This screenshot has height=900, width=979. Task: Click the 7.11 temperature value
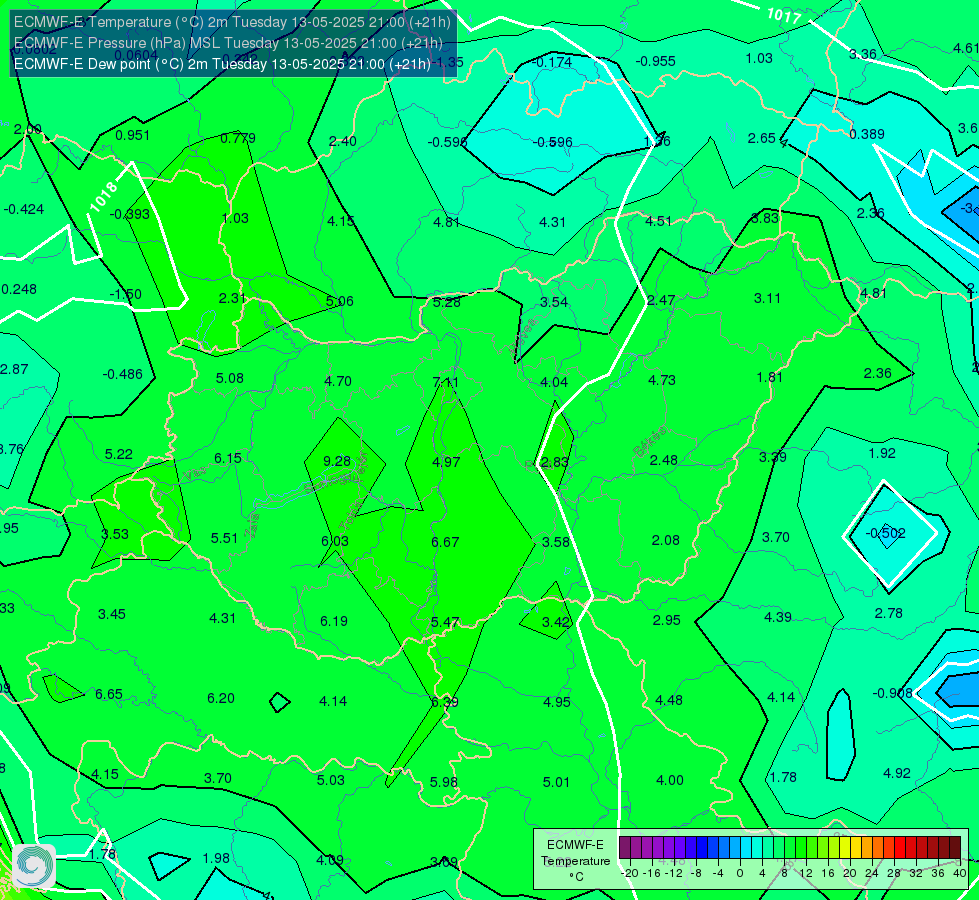click(x=445, y=382)
